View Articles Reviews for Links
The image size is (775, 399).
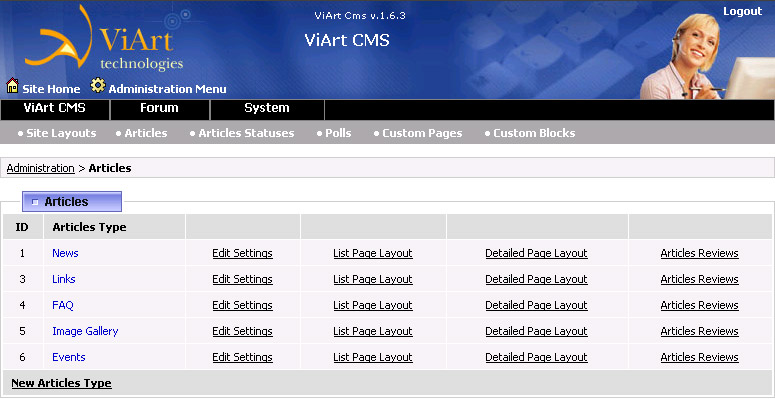pyautogui.click(x=699, y=279)
